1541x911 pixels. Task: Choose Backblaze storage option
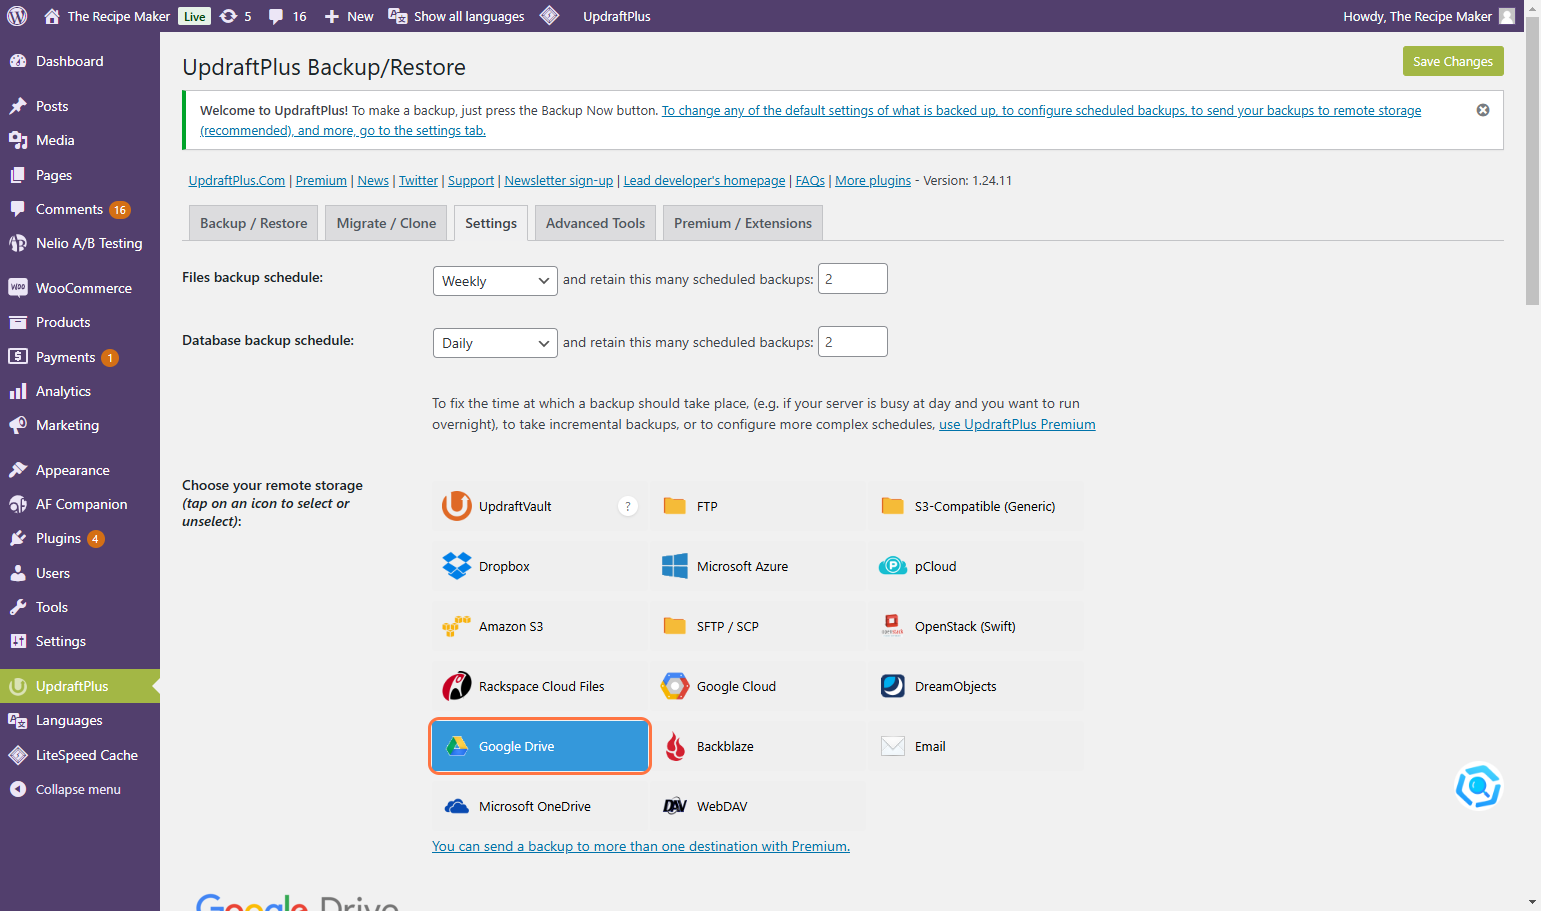[x=758, y=746]
